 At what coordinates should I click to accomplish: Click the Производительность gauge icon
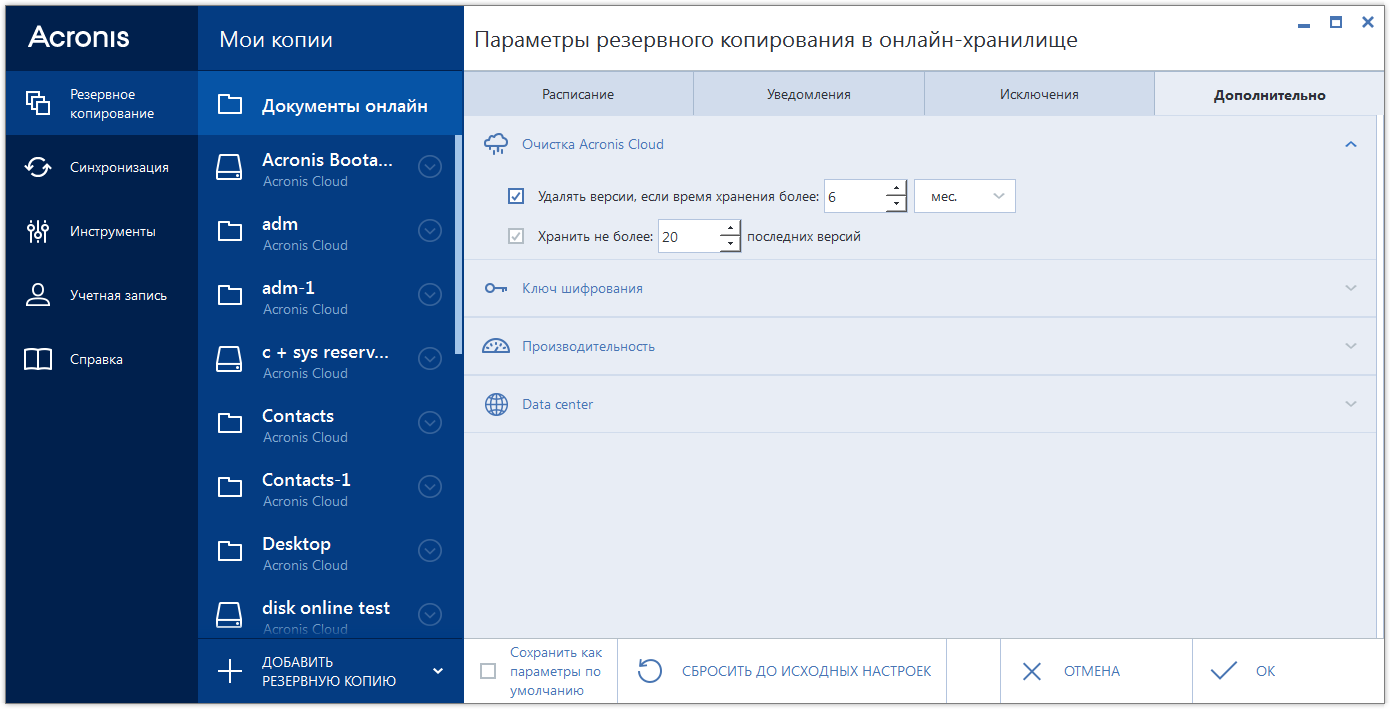496,346
